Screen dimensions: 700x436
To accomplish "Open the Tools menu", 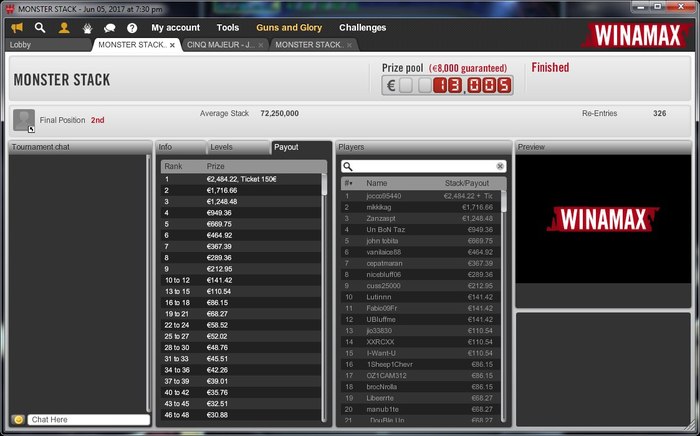I will [228, 28].
